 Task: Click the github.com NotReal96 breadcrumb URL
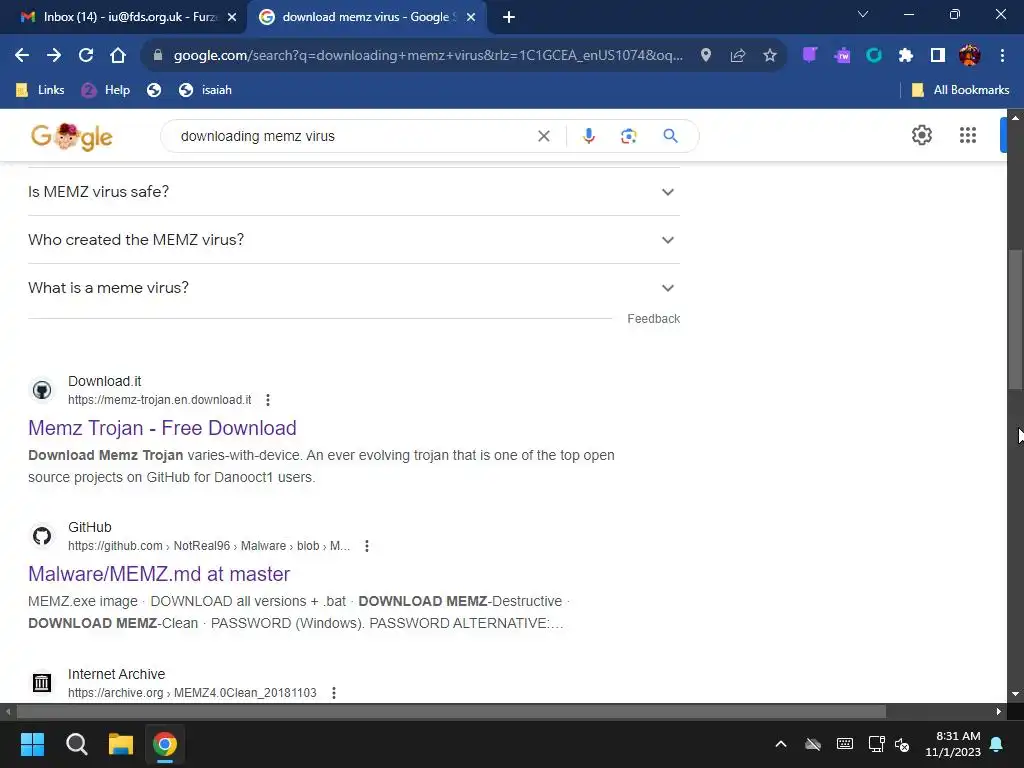209,546
